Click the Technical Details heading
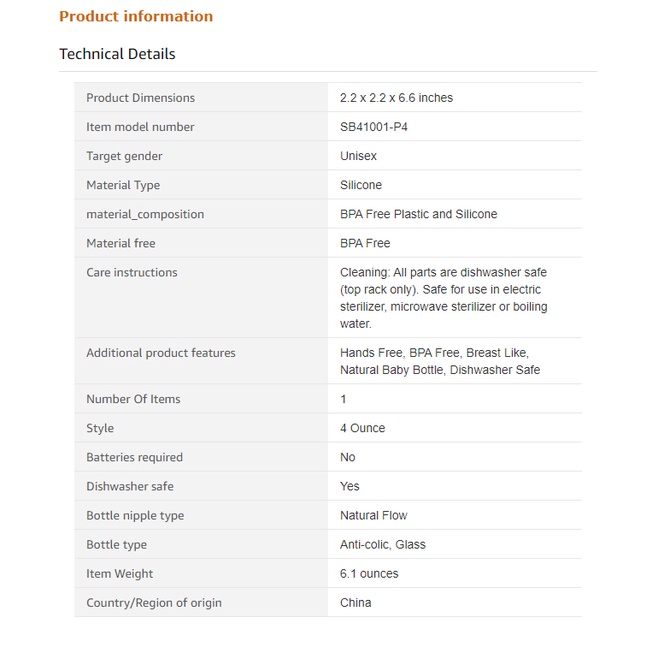This screenshot has width=653, height=653. (117, 54)
